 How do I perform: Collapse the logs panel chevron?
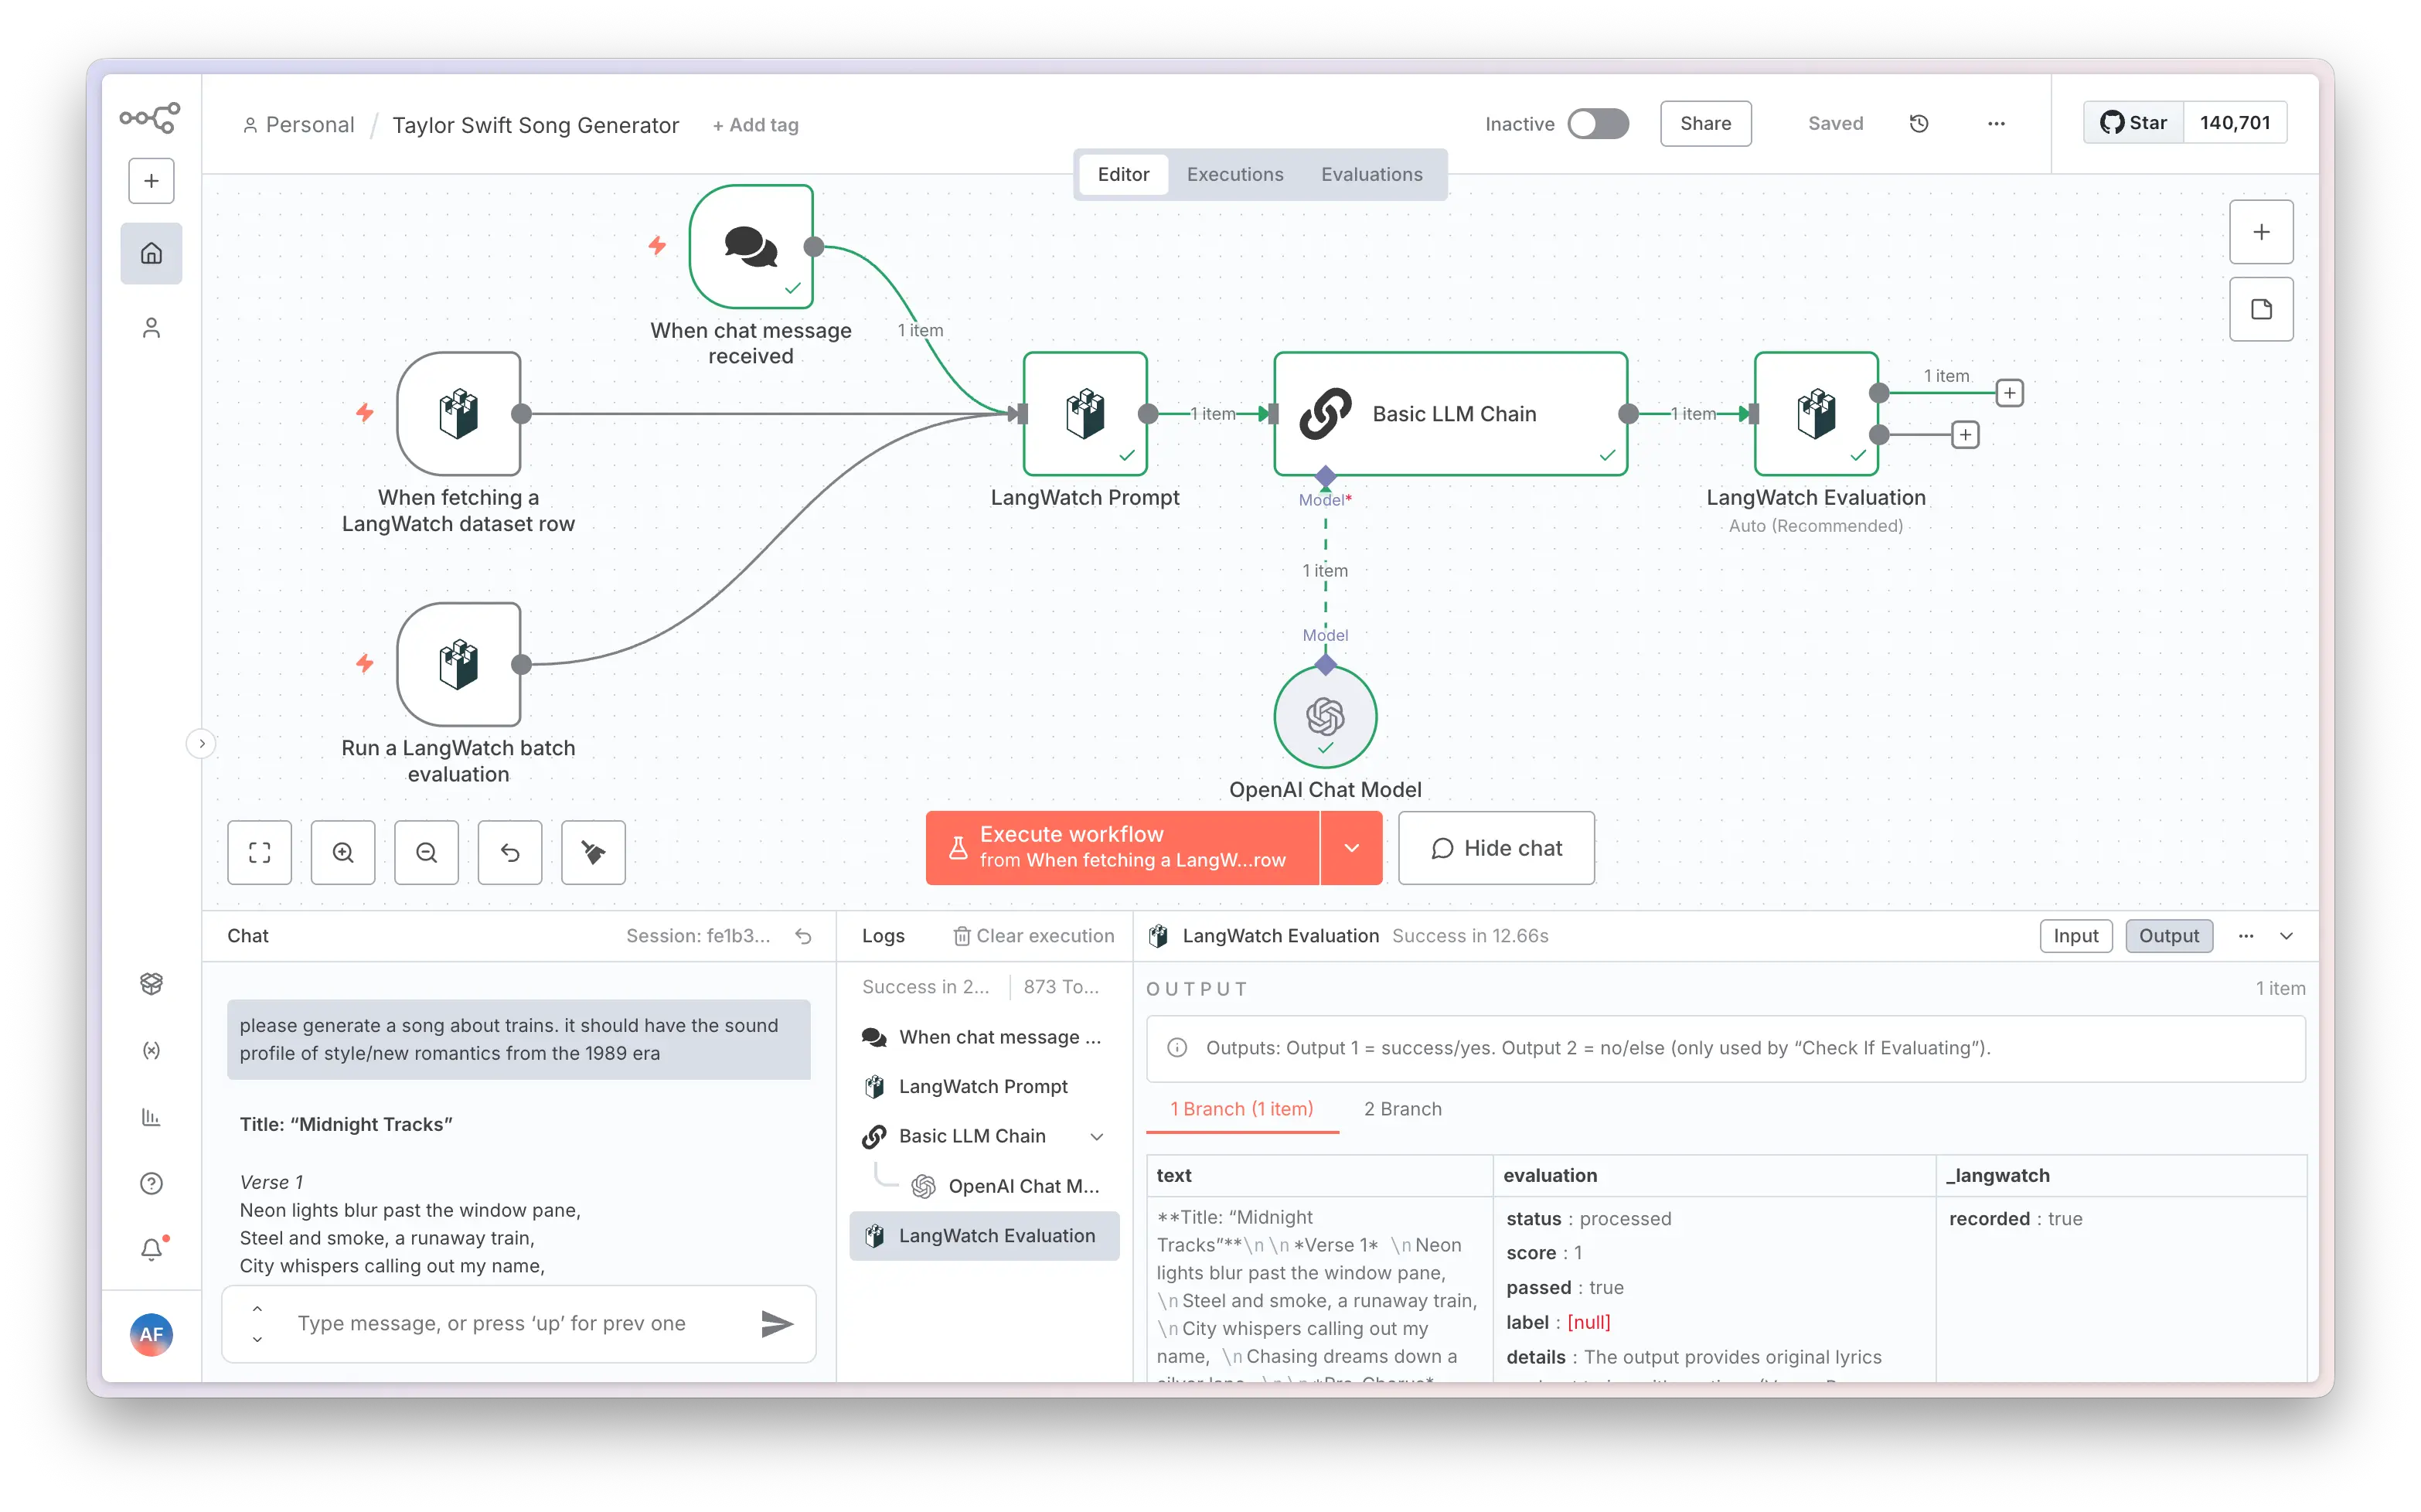click(2286, 936)
